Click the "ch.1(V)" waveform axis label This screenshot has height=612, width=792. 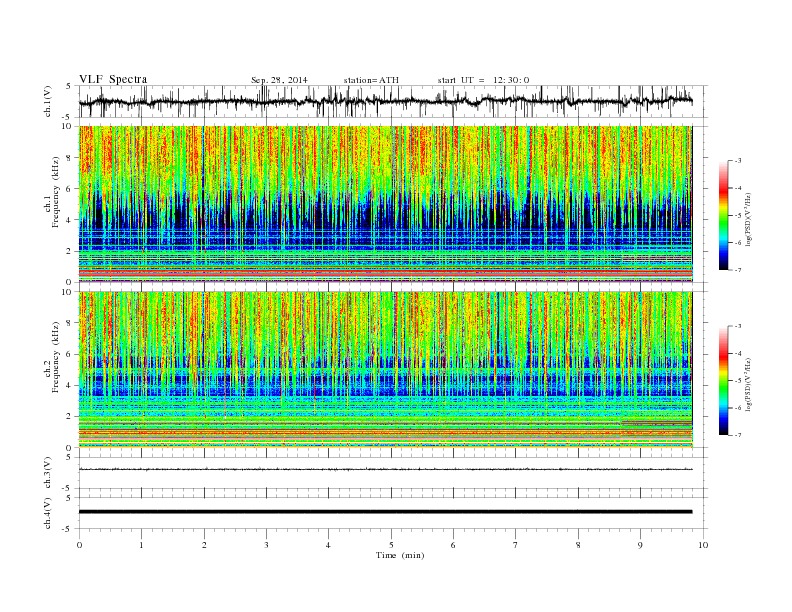point(48,101)
